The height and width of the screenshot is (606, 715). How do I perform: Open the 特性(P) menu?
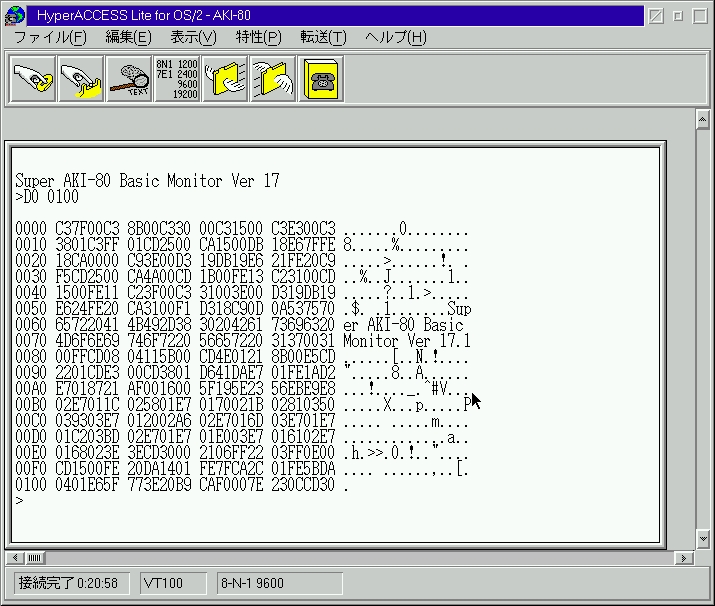pos(259,37)
